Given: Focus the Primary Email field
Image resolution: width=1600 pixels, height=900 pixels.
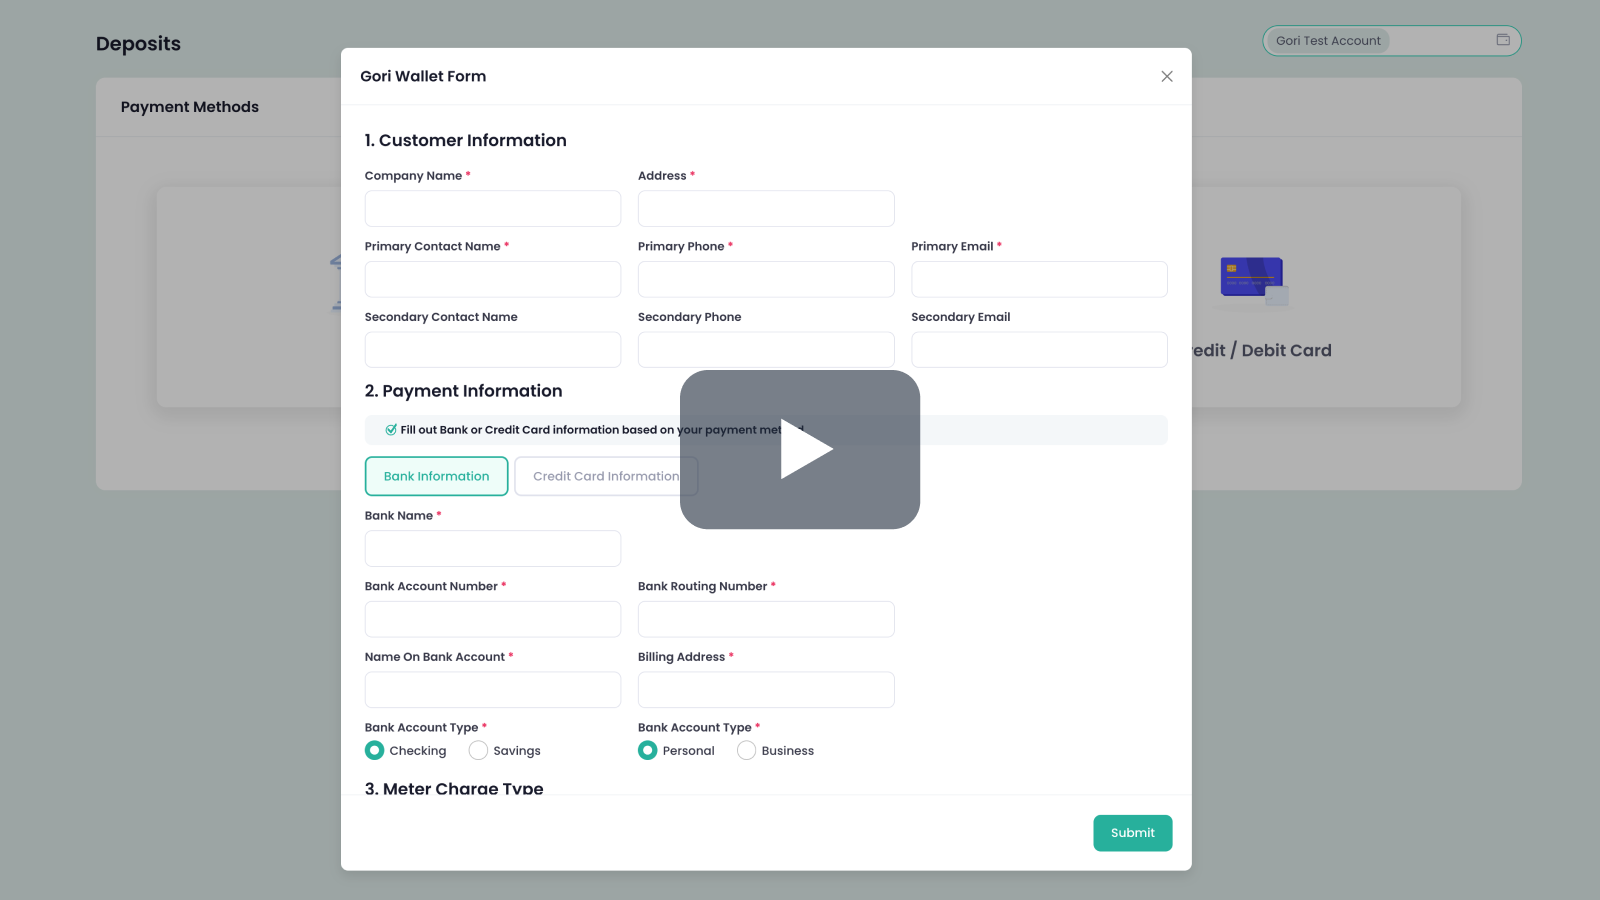Looking at the screenshot, I should pos(1039,280).
